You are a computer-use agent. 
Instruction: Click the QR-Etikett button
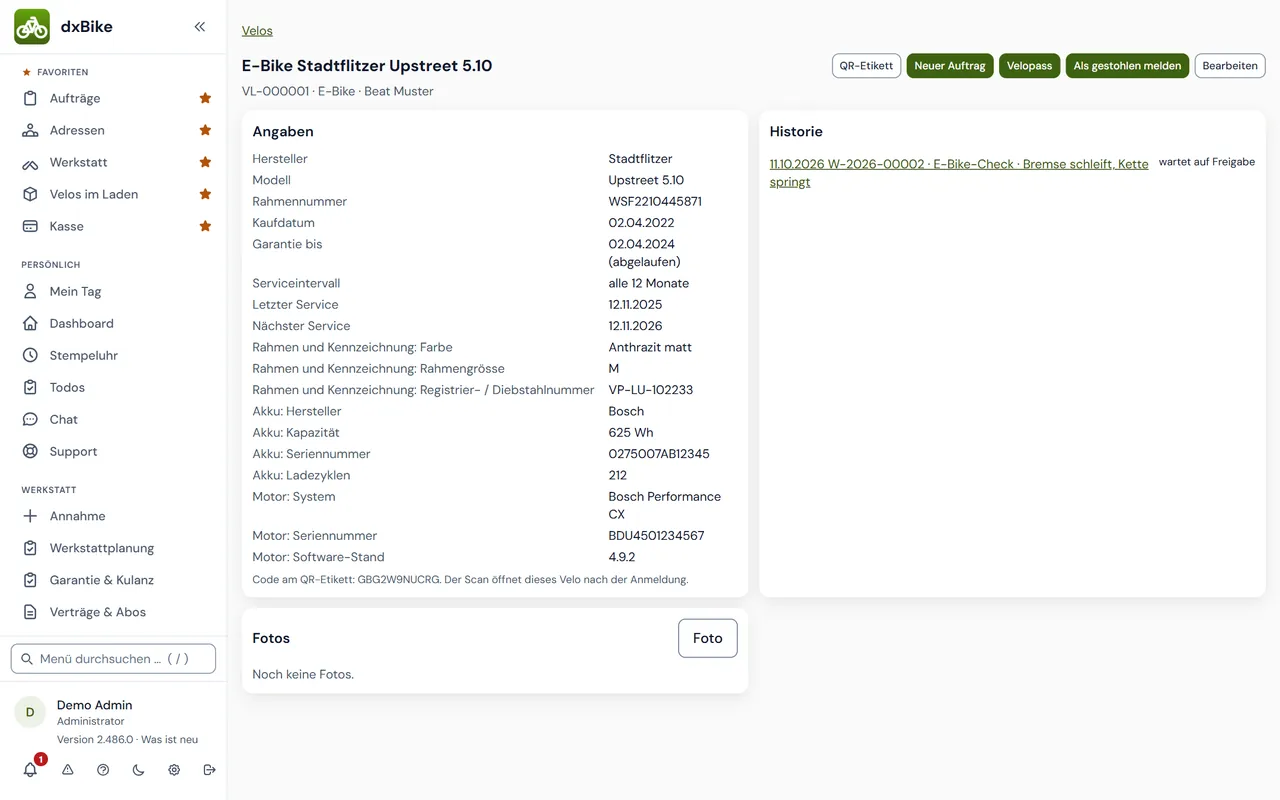coord(866,66)
